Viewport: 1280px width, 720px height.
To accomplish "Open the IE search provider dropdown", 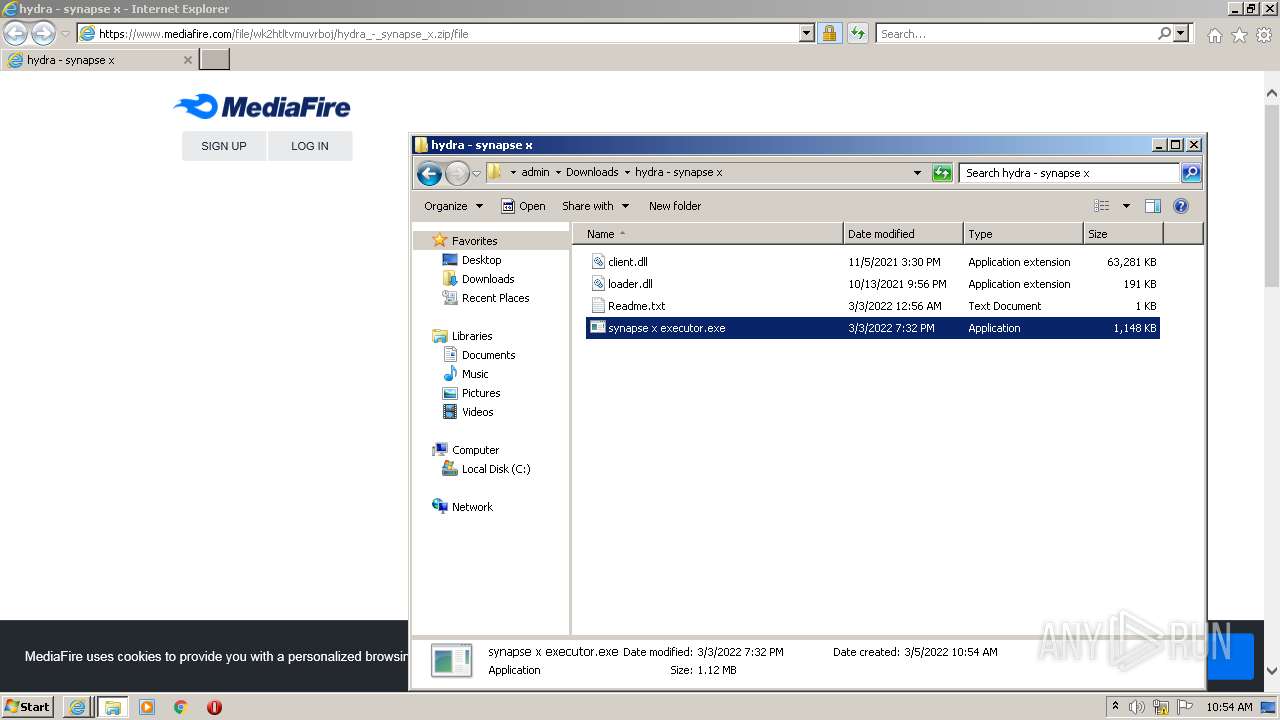I will point(1182,33).
